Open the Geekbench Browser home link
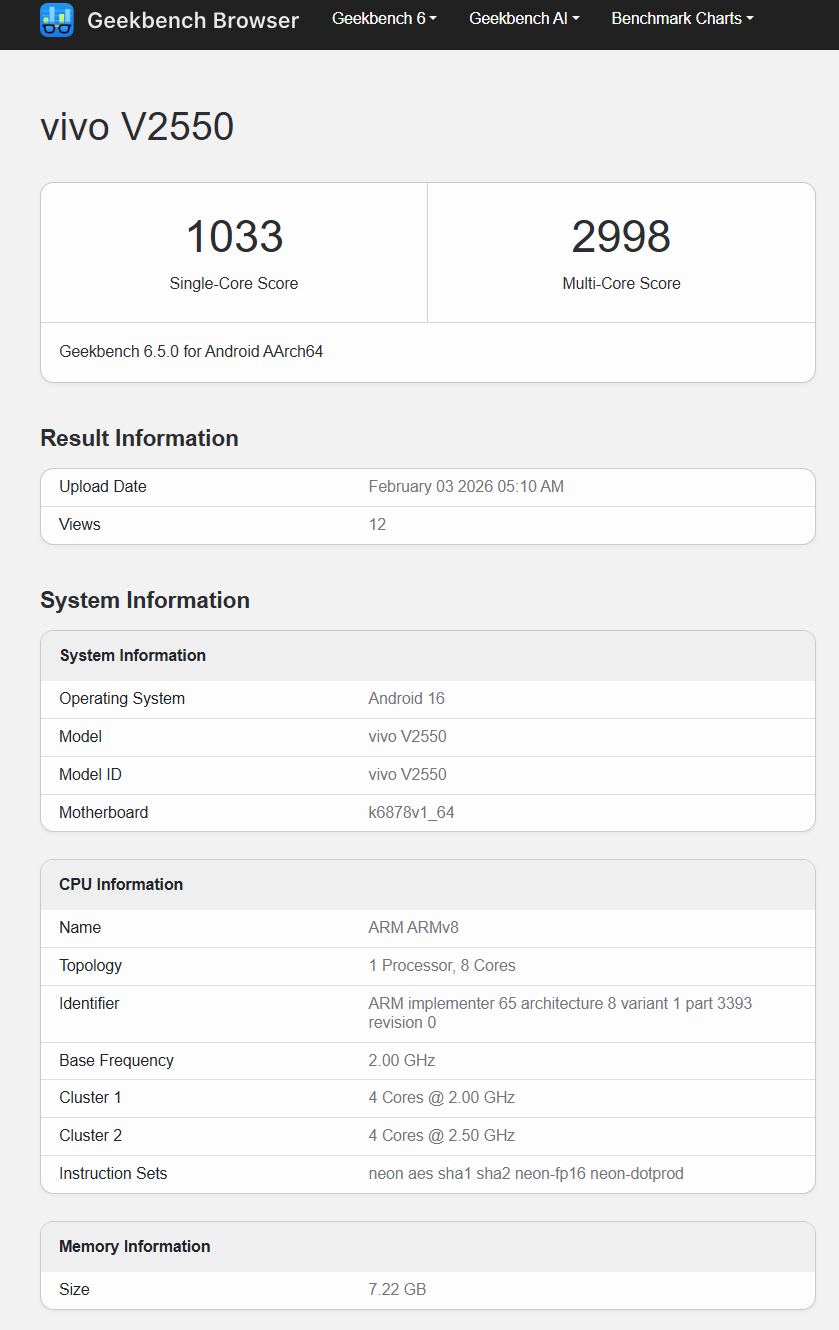 pos(192,20)
